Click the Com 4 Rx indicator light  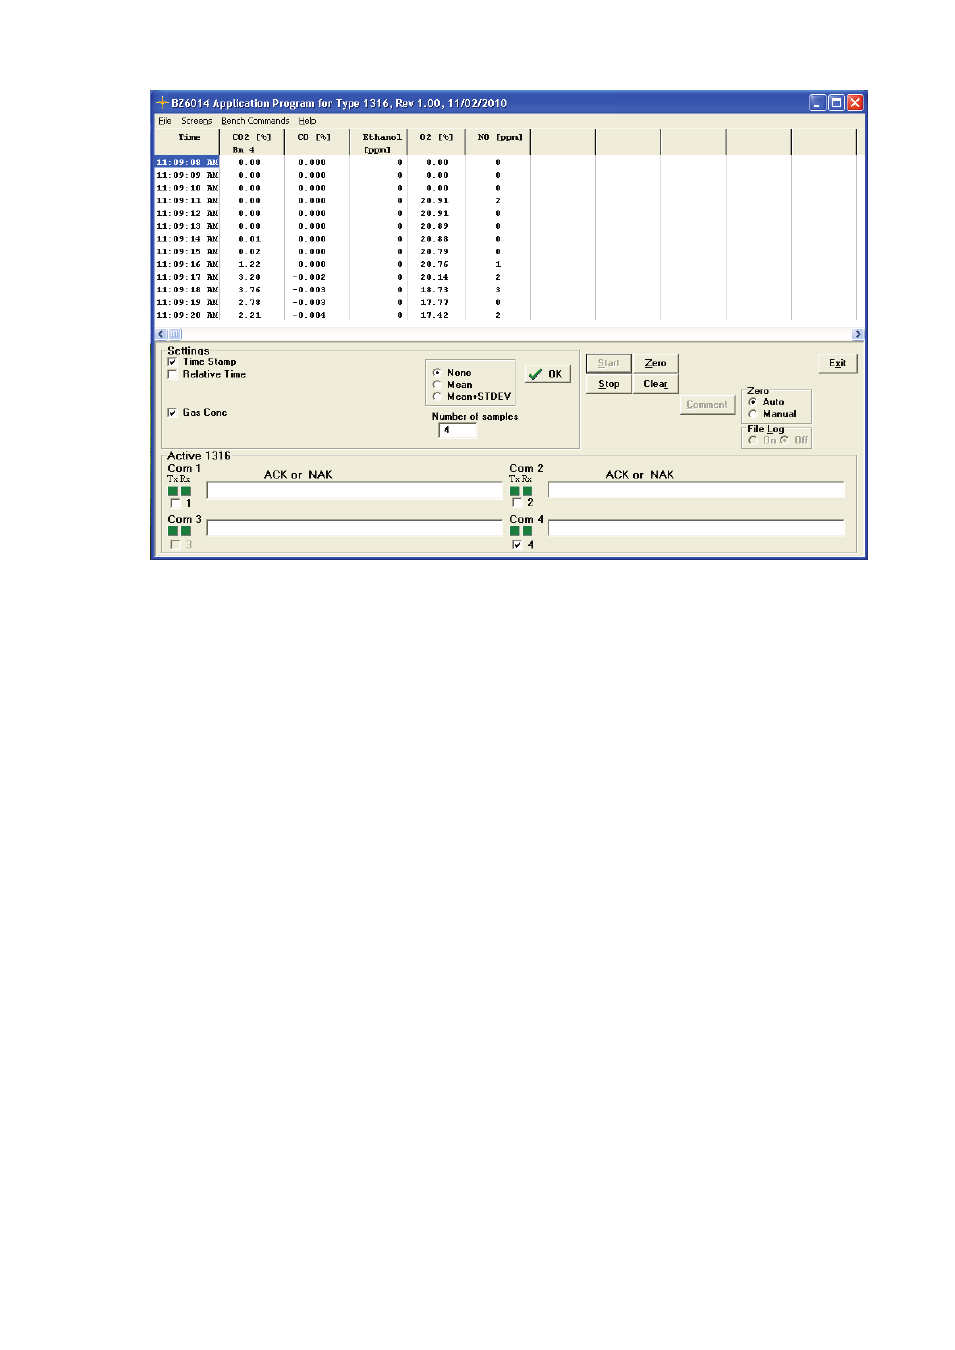coord(528,531)
